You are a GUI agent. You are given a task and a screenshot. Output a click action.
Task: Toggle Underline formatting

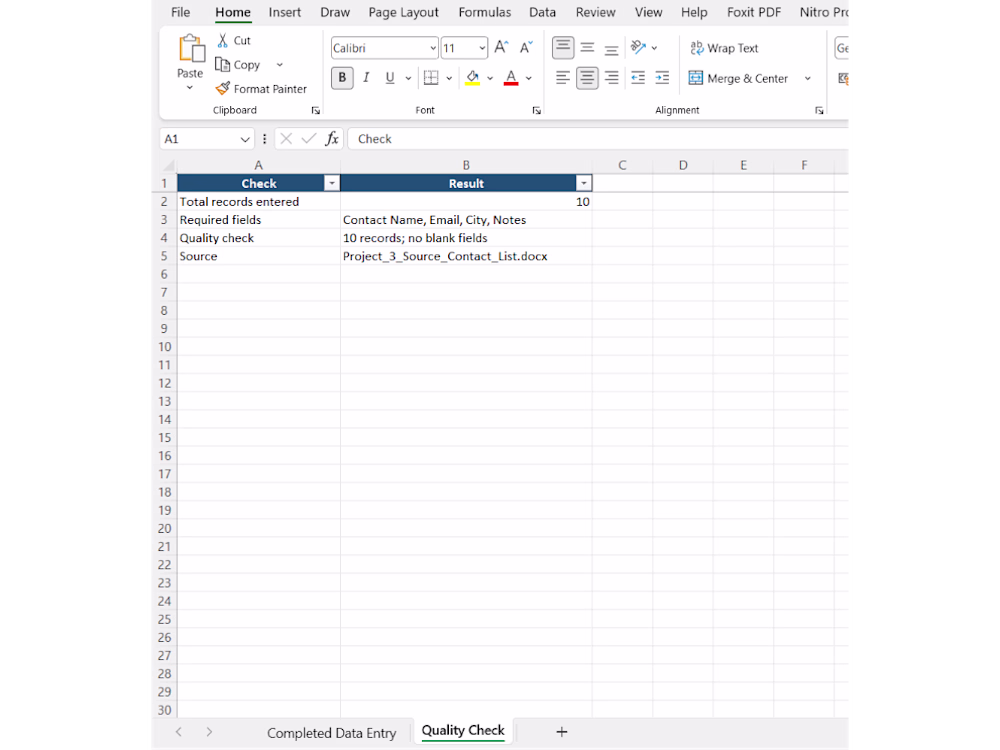[390, 78]
